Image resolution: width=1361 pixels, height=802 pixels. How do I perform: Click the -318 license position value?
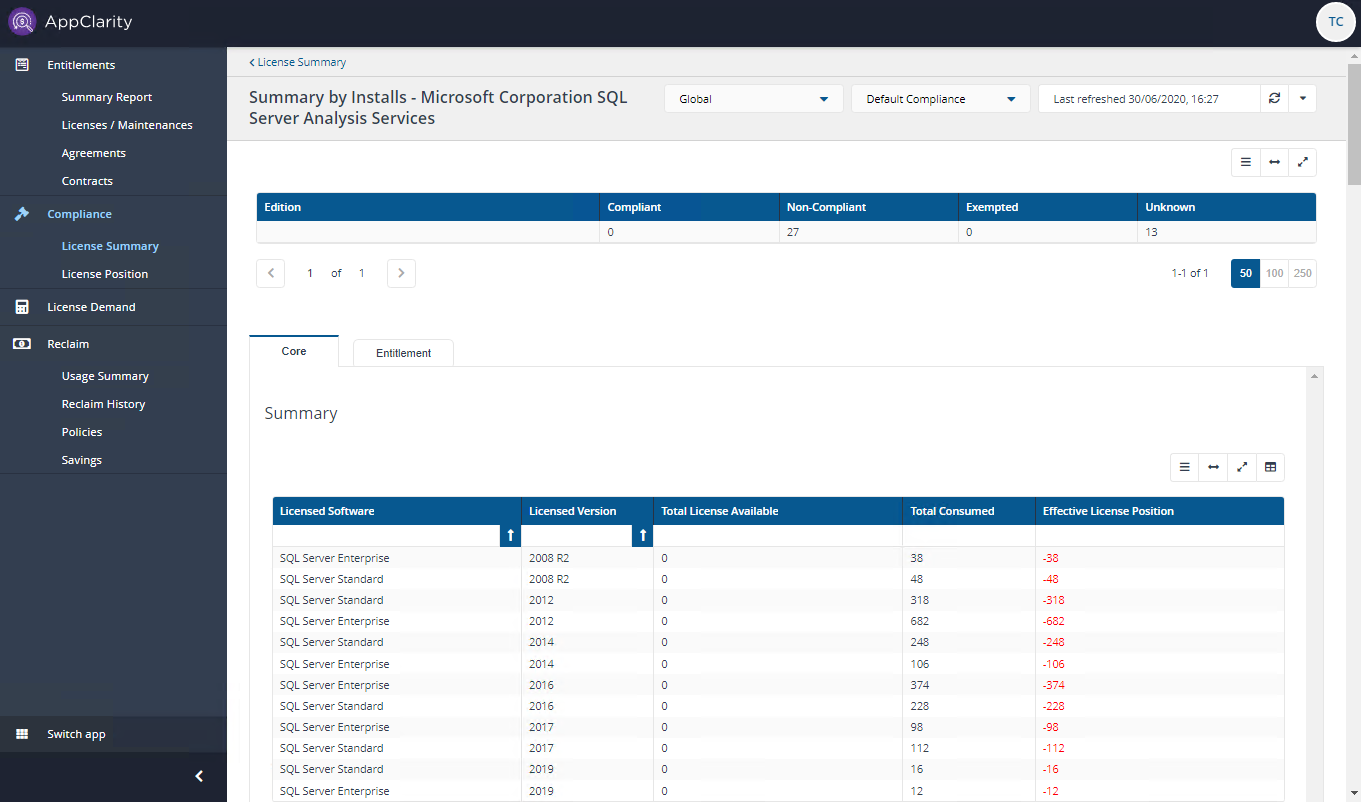(1053, 600)
